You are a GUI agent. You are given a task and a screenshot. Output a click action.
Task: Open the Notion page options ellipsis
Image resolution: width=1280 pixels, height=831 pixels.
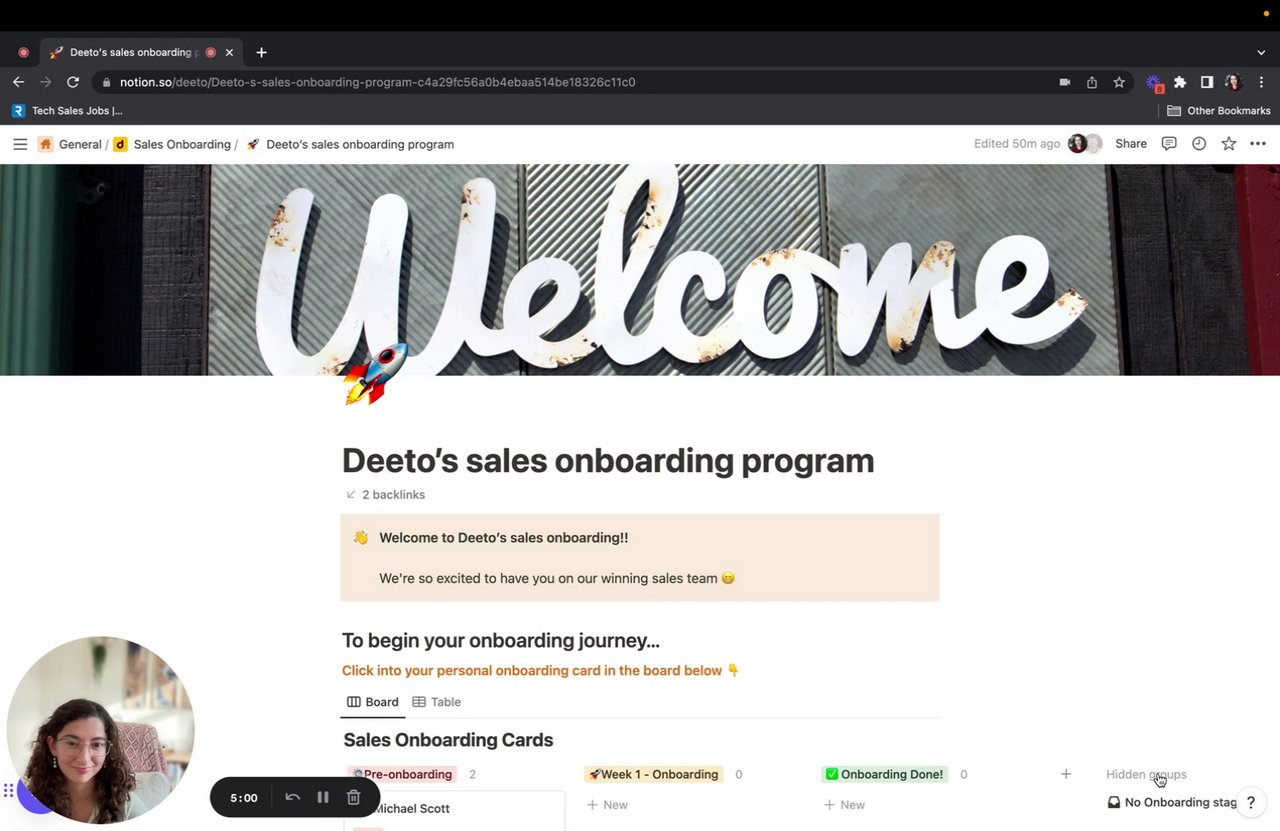coord(1258,144)
